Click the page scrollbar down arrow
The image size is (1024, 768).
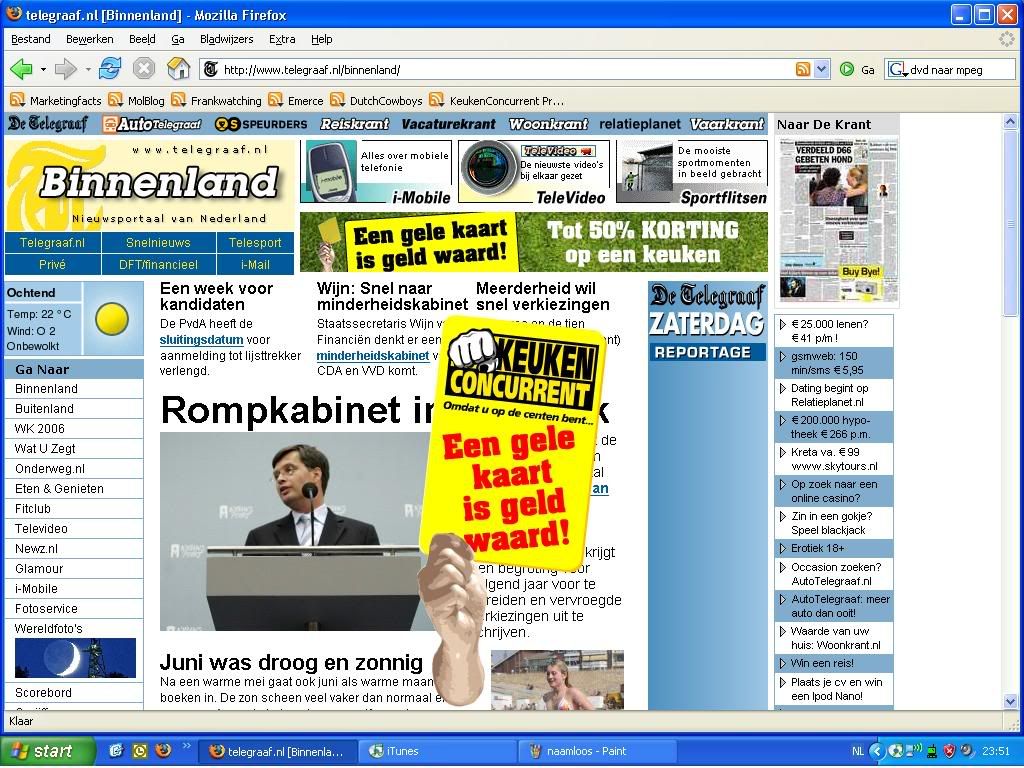click(1010, 701)
